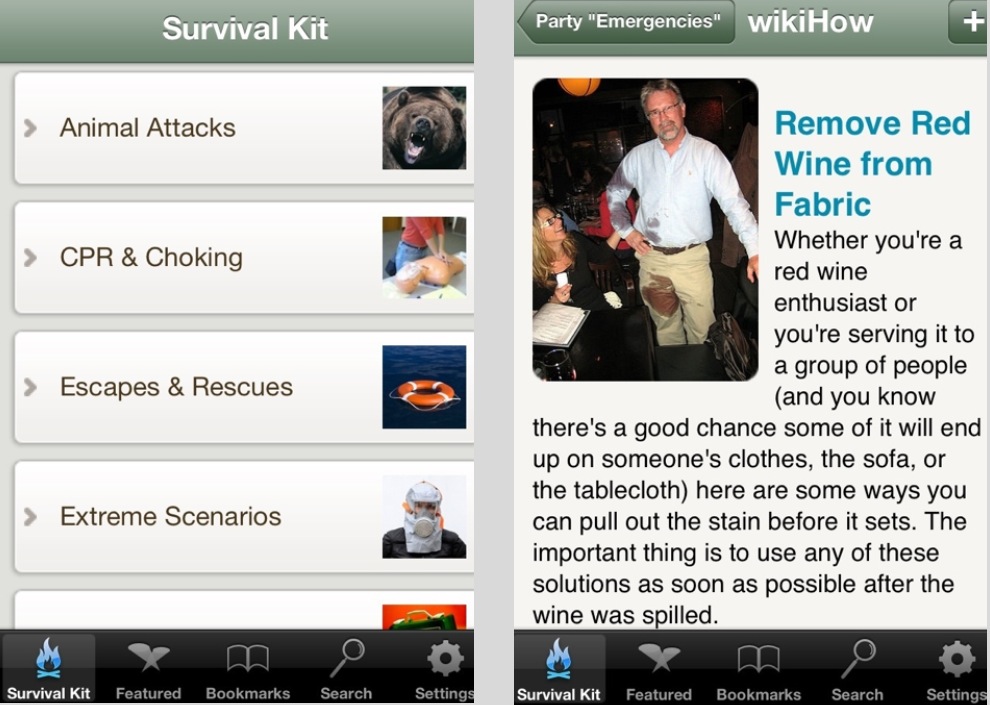Open the Remove Red Wine from Fabric title
This screenshot has width=990, height=705.
click(873, 163)
